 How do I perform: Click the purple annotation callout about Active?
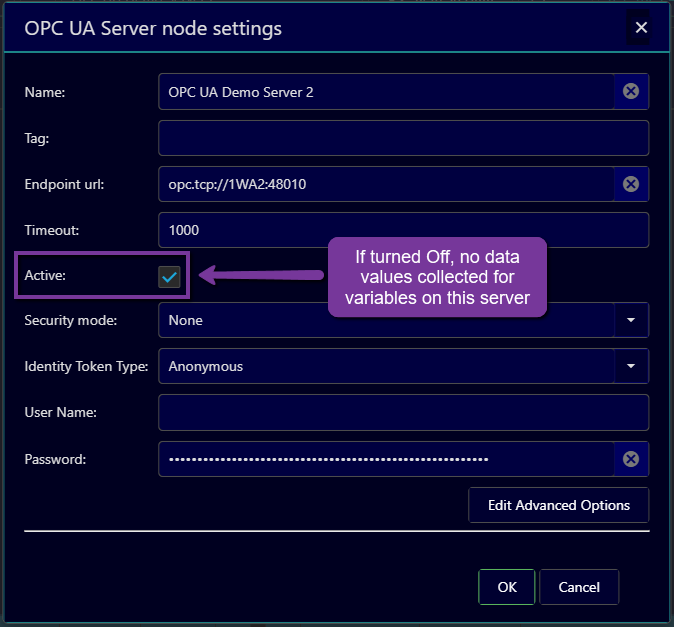[438, 277]
